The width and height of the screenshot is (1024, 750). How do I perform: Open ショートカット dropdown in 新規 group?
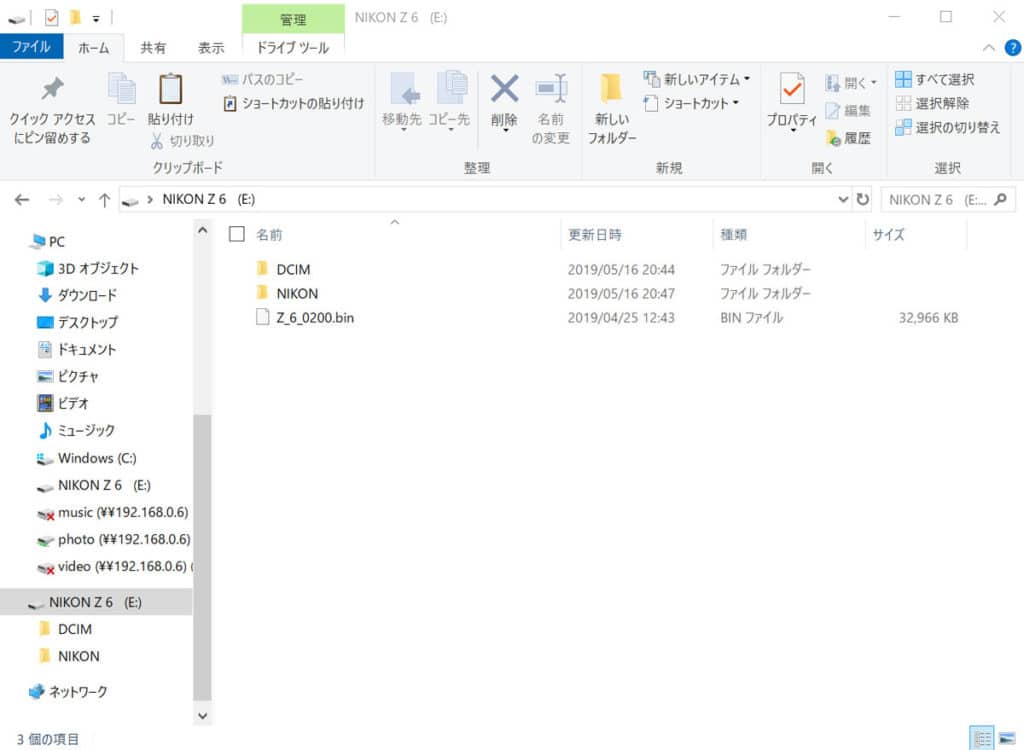[692, 103]
